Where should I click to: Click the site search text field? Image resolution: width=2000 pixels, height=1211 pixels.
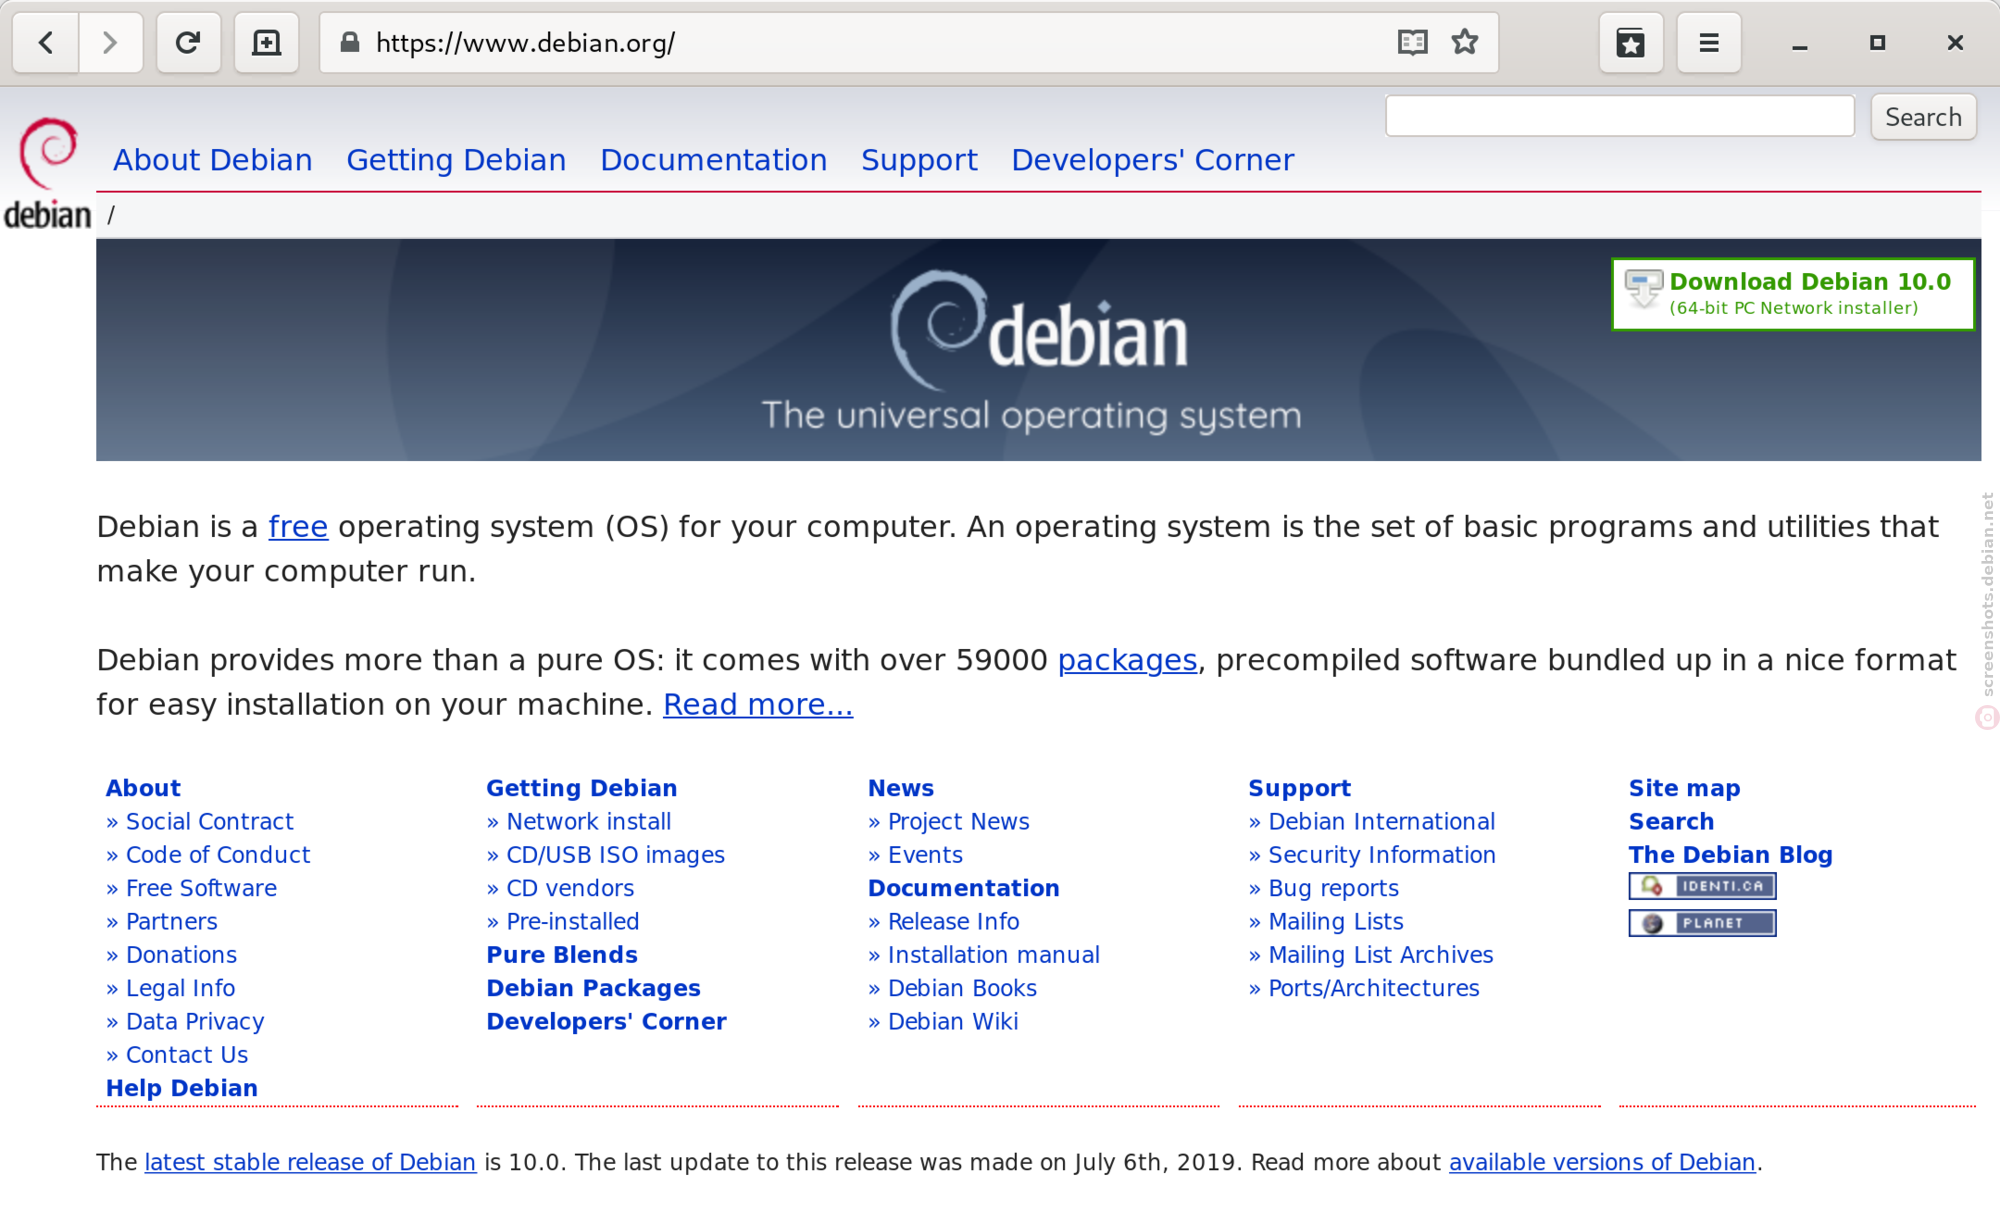point(1620,117)
